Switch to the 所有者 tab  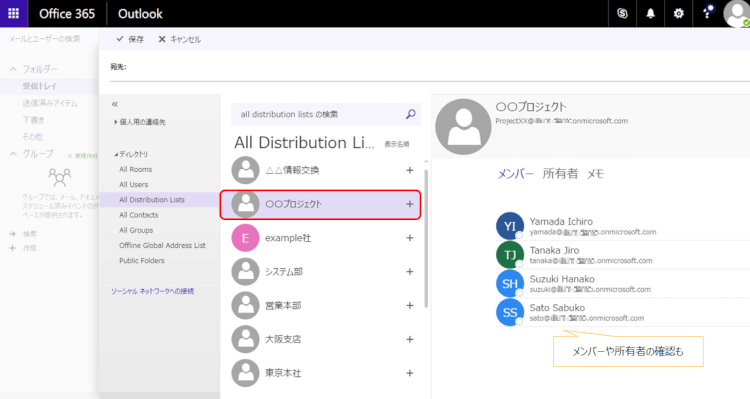(x=560, y=174)
